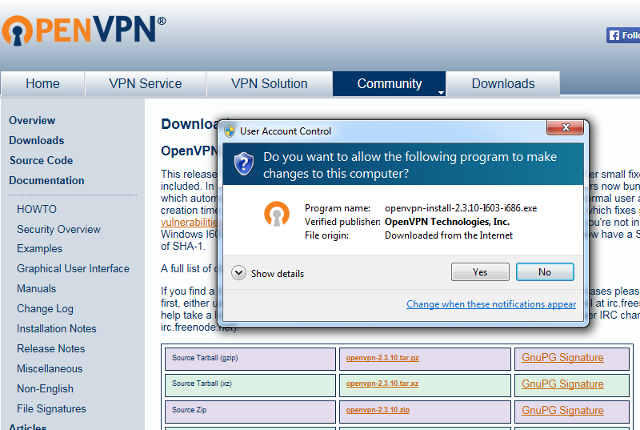
Task: Click Yes to allow the installer
Action: 480,272
